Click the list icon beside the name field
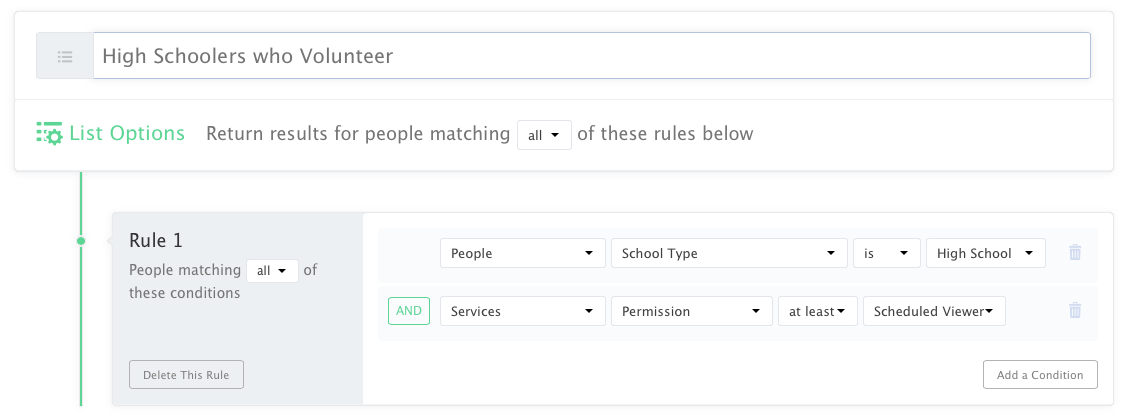 tap(65, 57)
